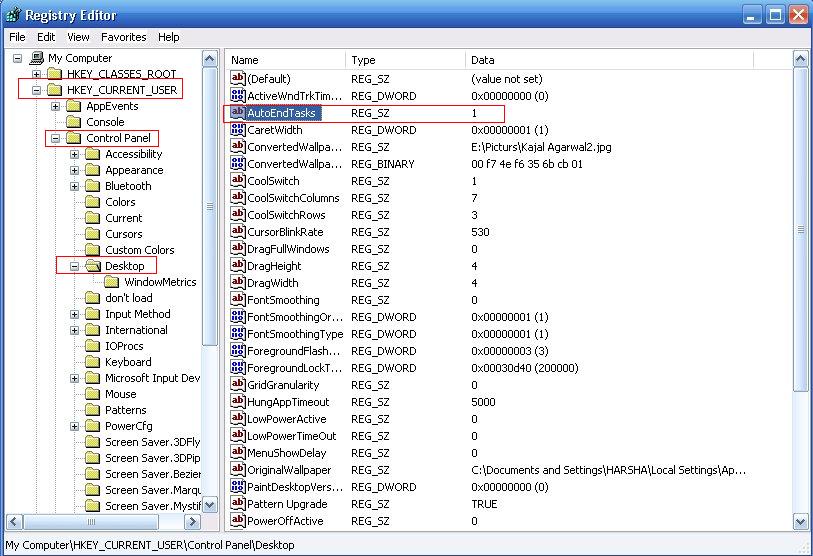Image resolution: width=813 pixels, height=556 pixels.
Task: Expand the Bluetooth node
Action: coord(75,186)
